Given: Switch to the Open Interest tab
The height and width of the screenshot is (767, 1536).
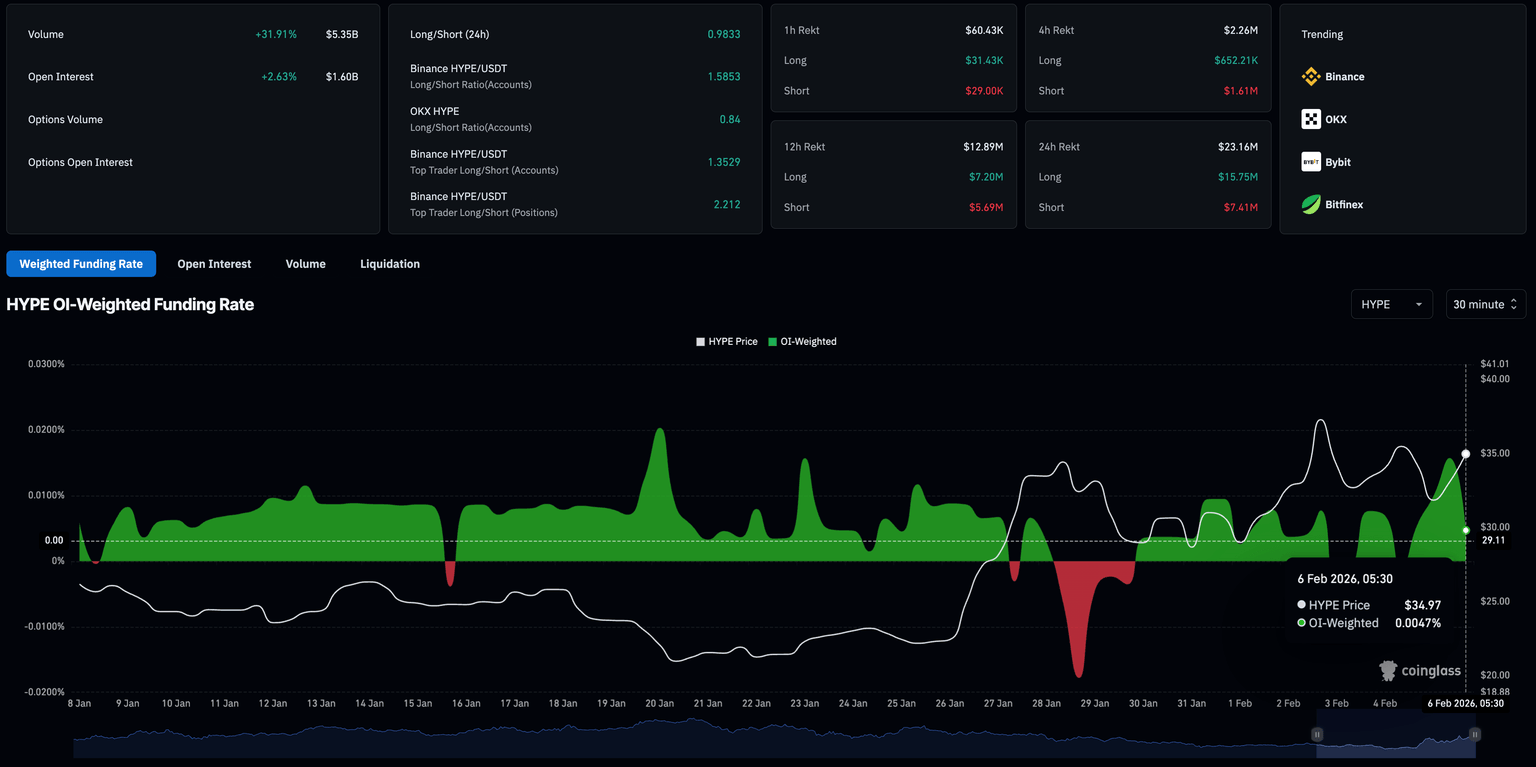Looking at the screenshot, I should (x=214, y=264).
